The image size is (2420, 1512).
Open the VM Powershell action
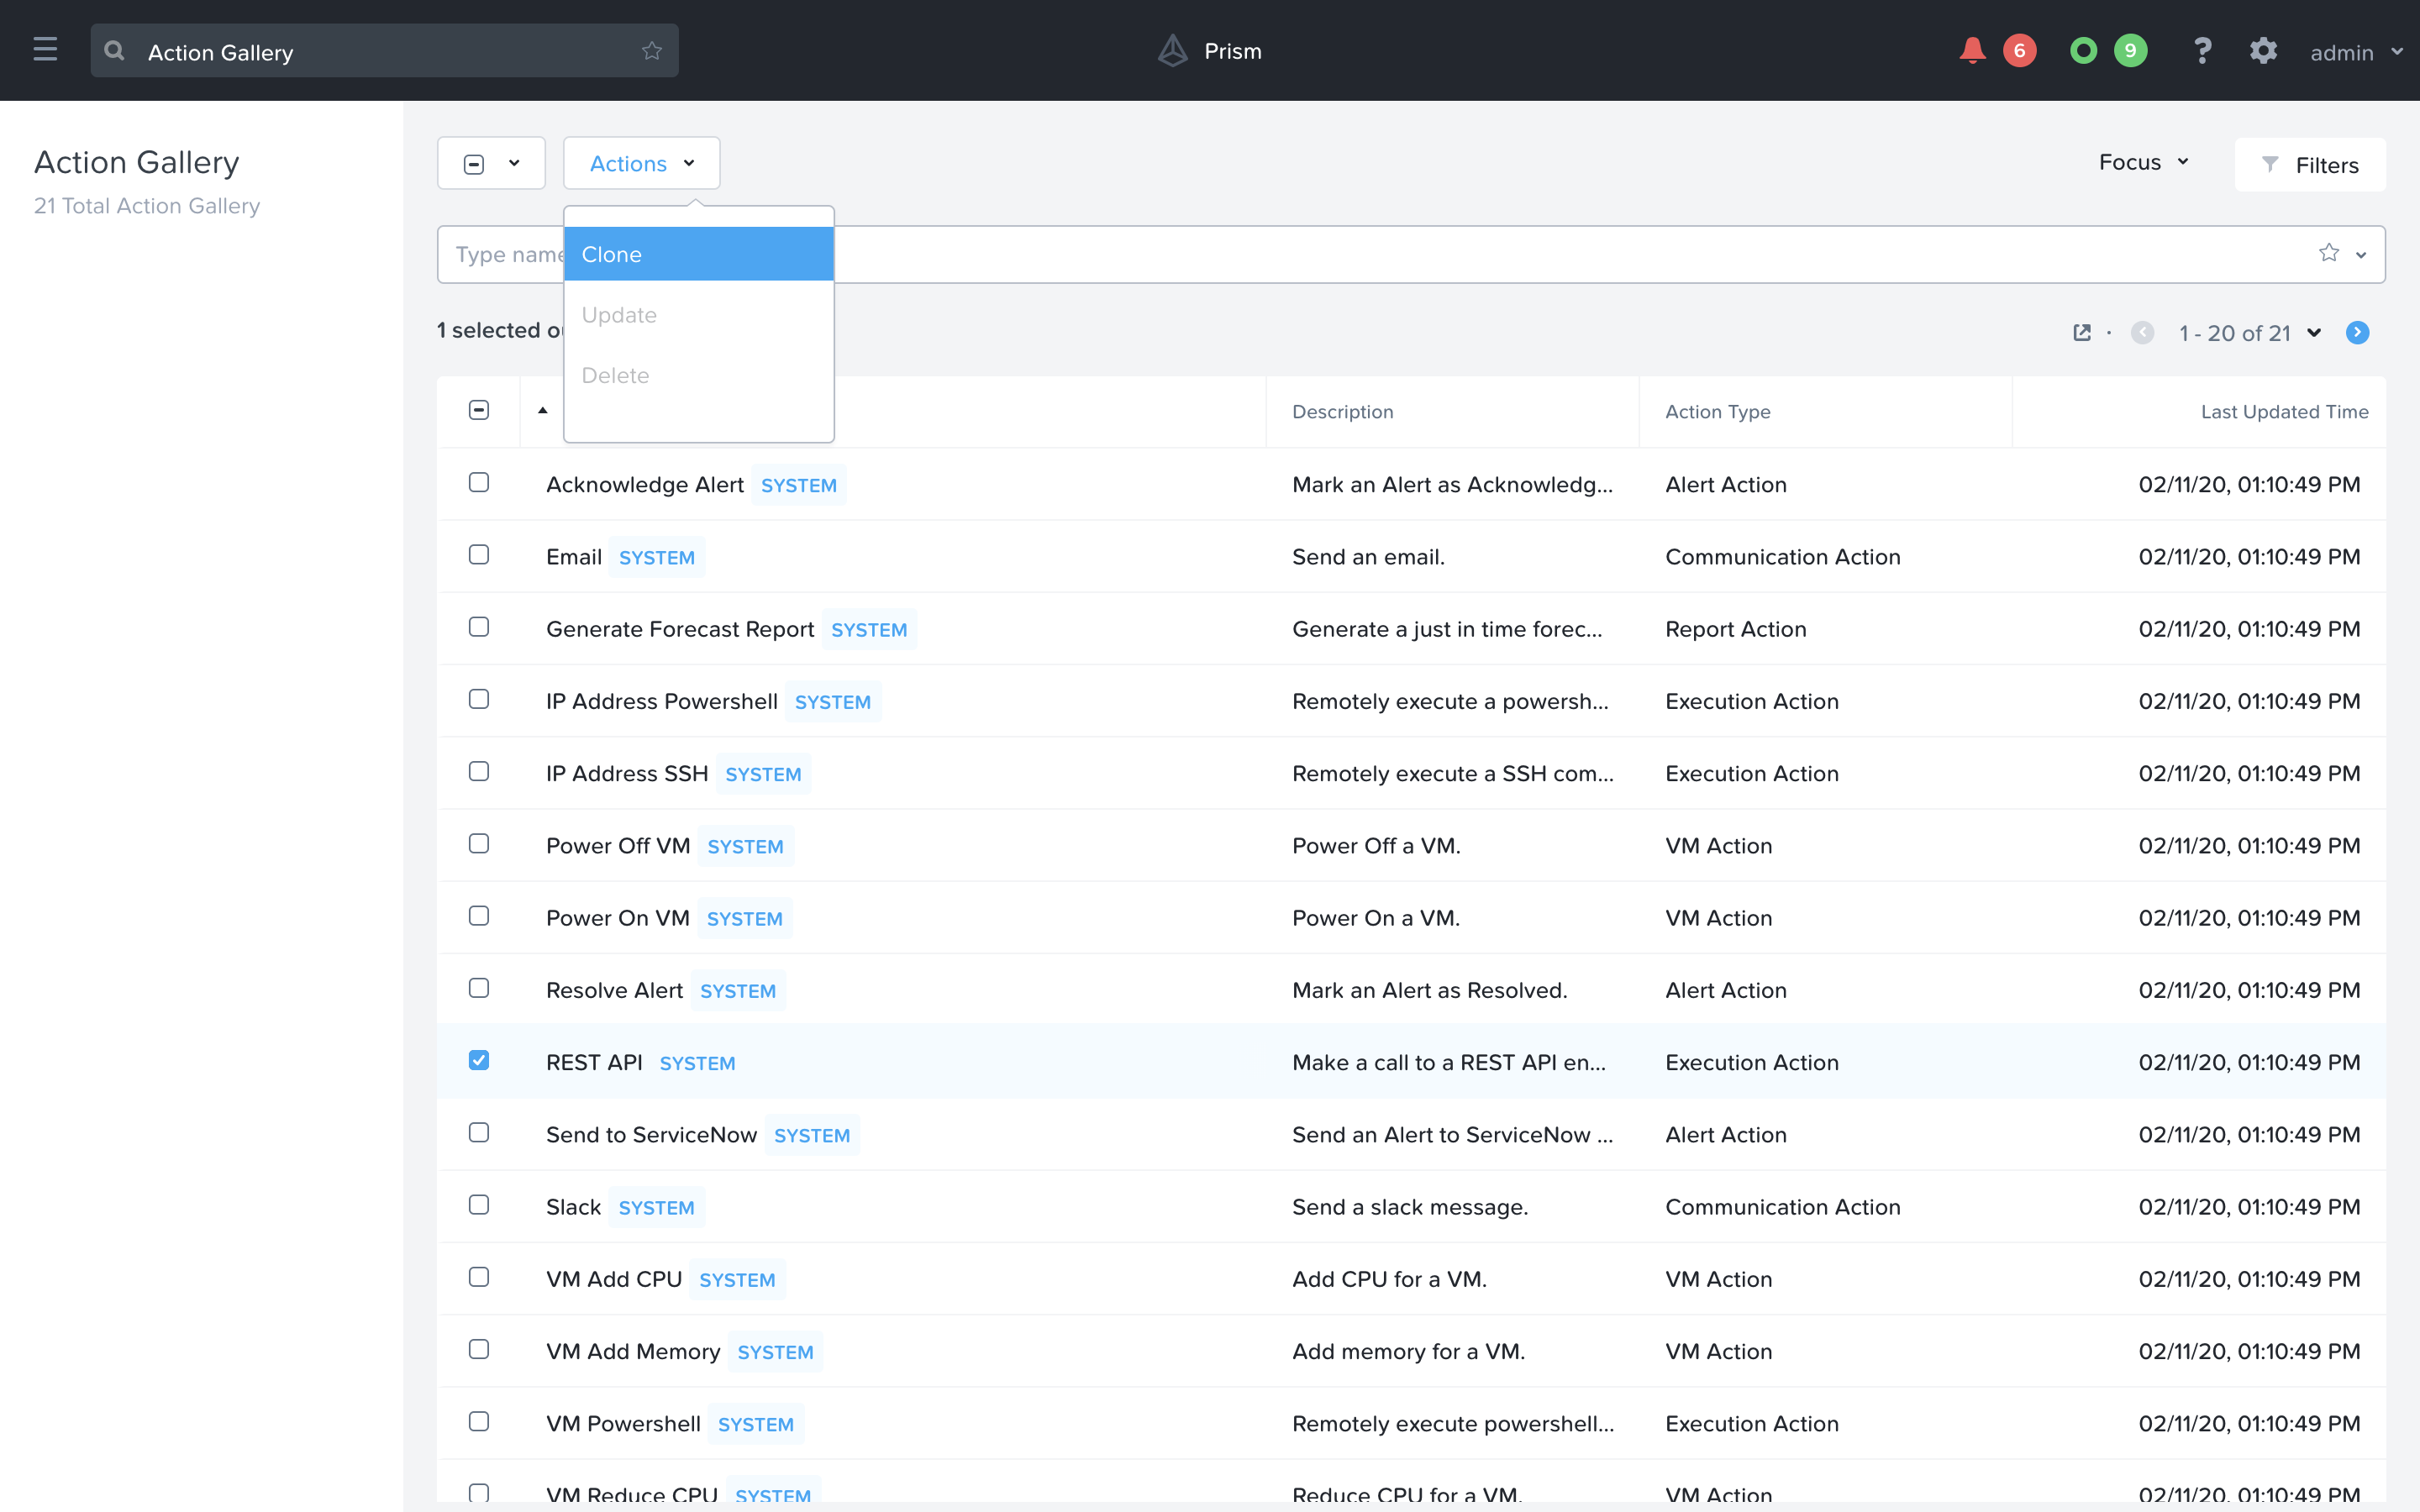click(623, 1423)
